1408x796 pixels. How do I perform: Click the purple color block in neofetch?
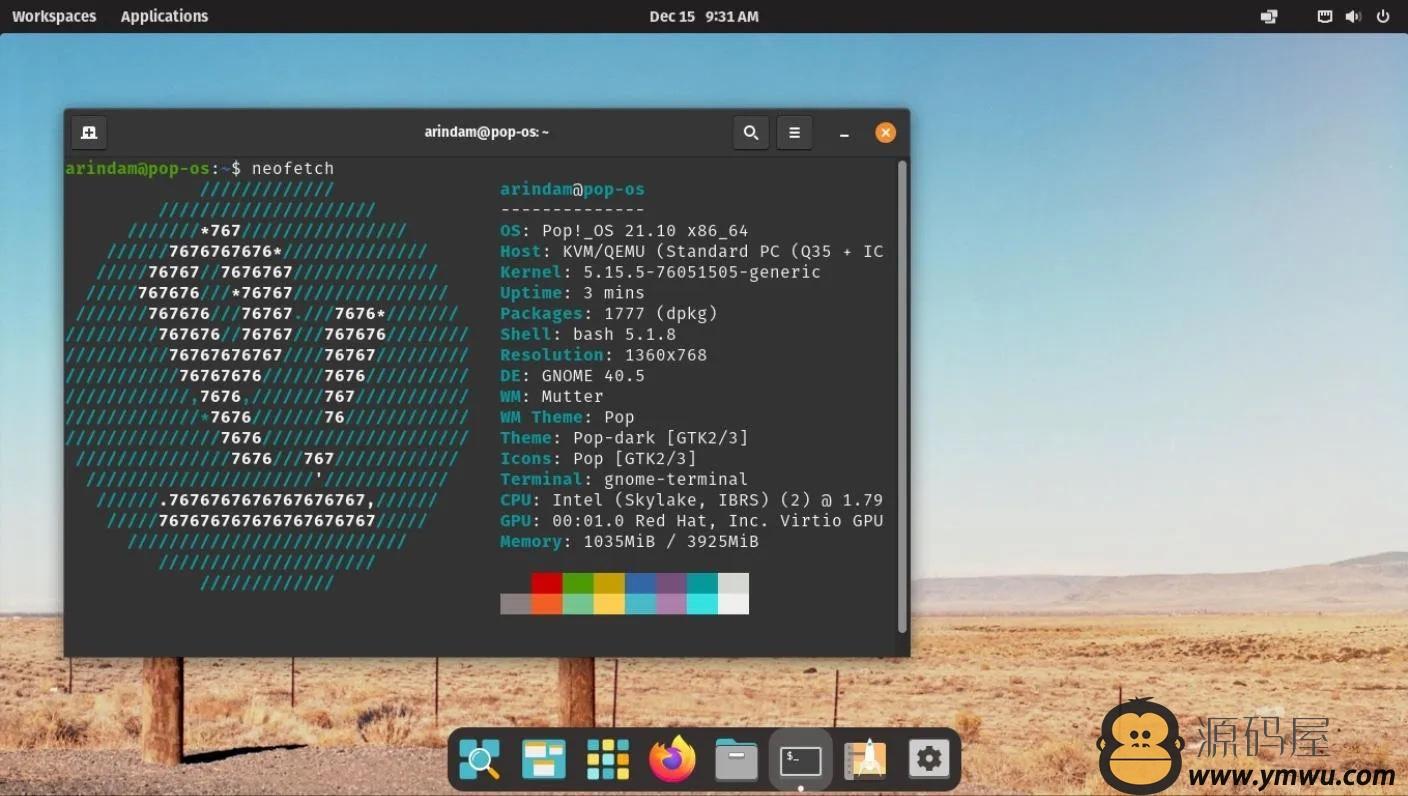click(671, 583)
